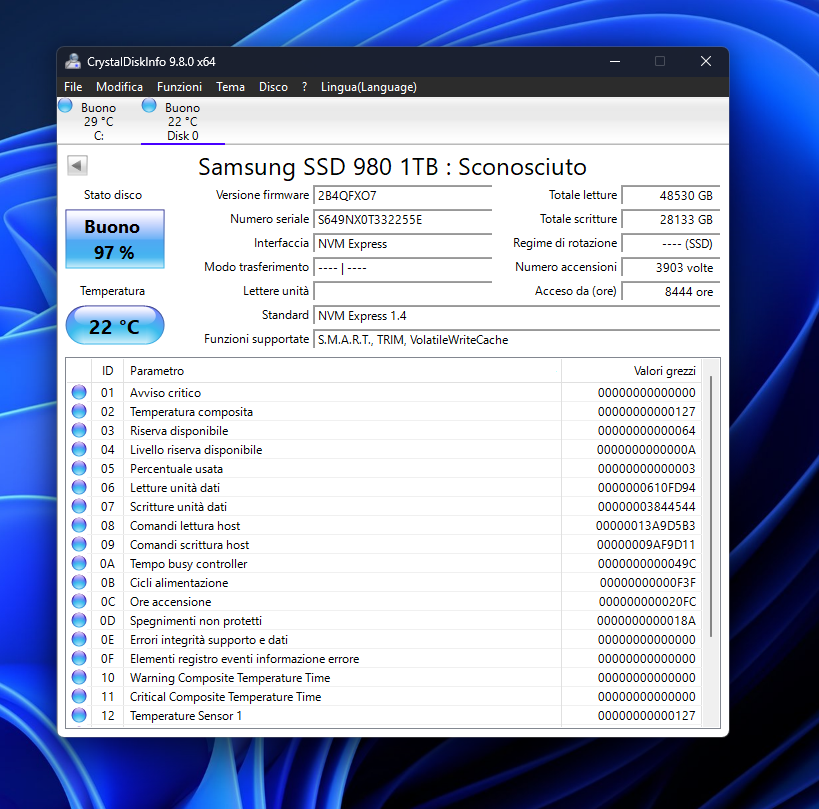Click the Buono 97 % health status button

pos(115,239)
